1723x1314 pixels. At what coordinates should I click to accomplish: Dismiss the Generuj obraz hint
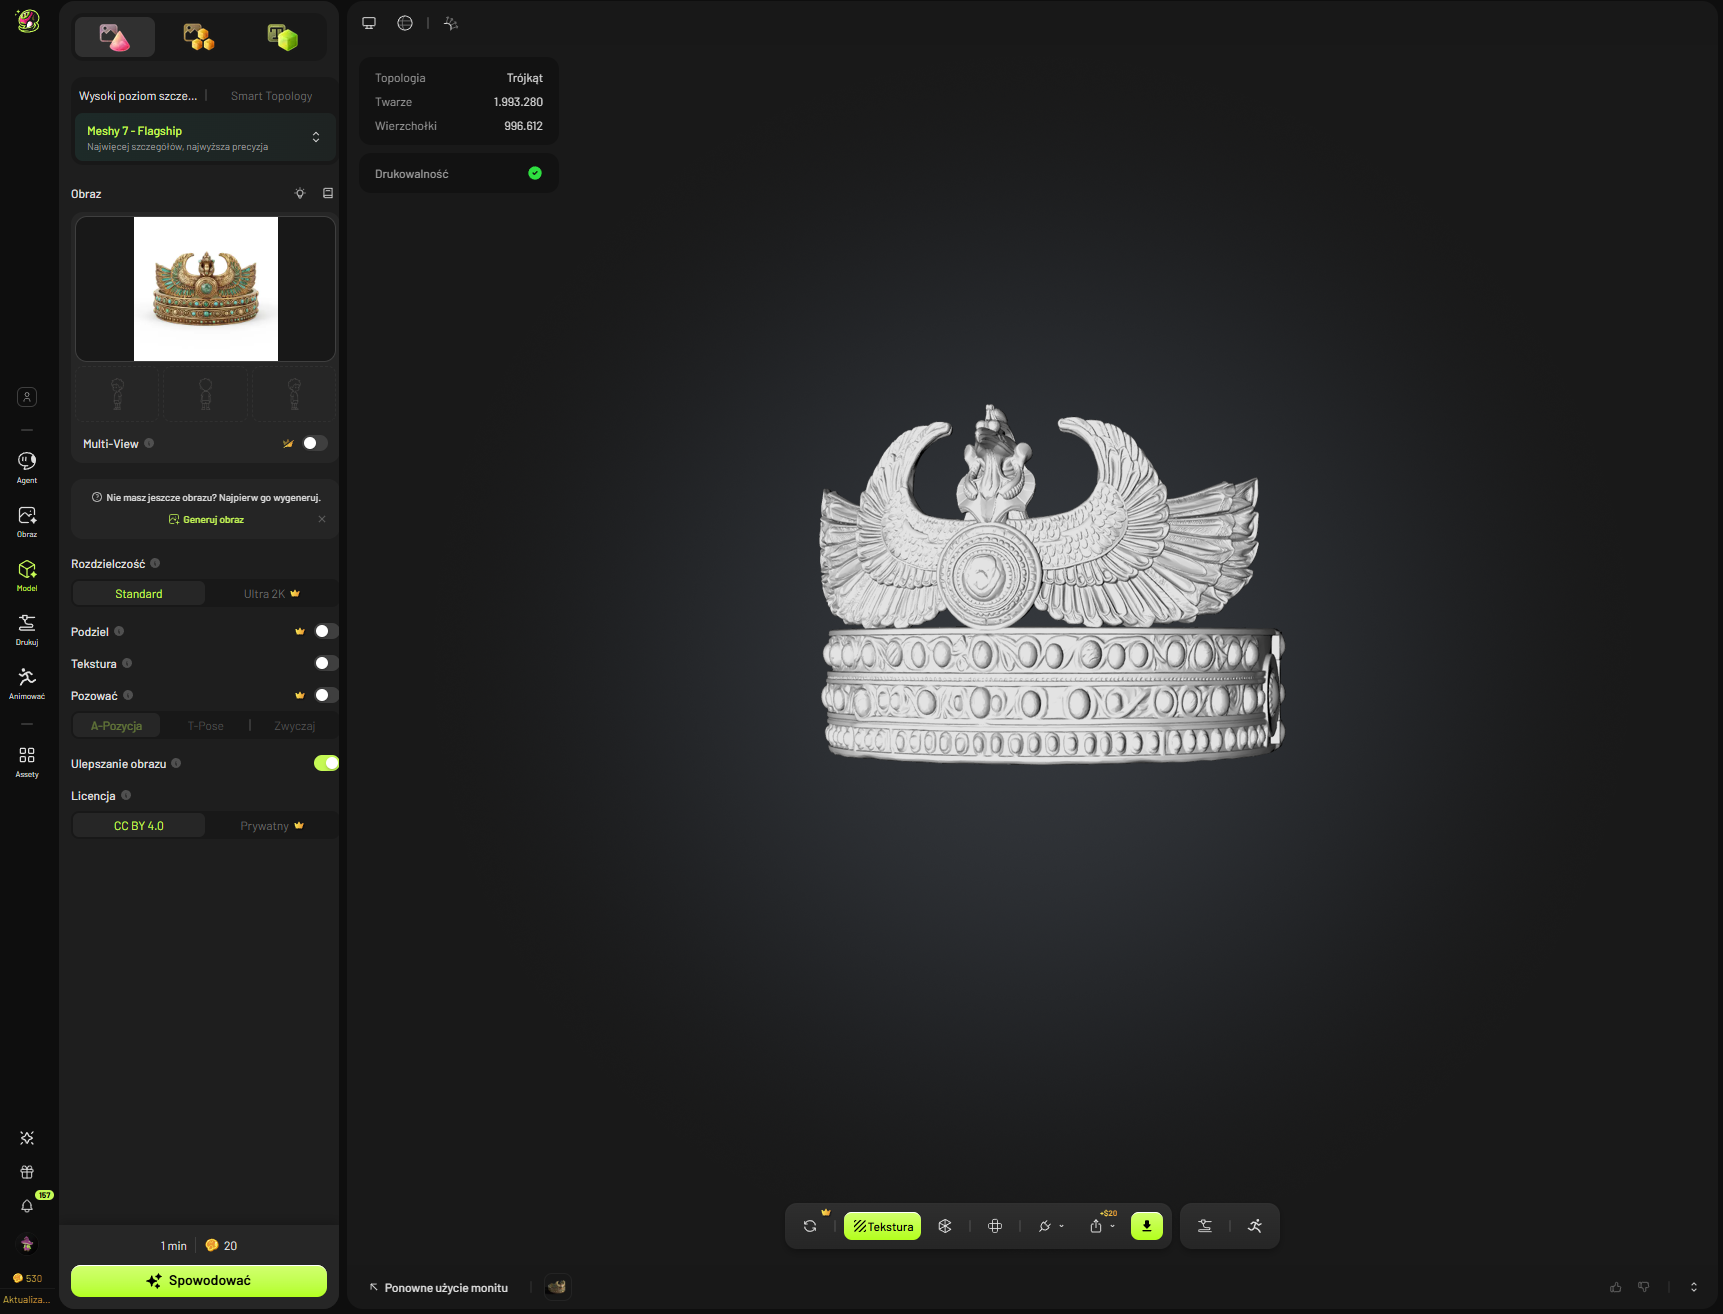point(322,519)
